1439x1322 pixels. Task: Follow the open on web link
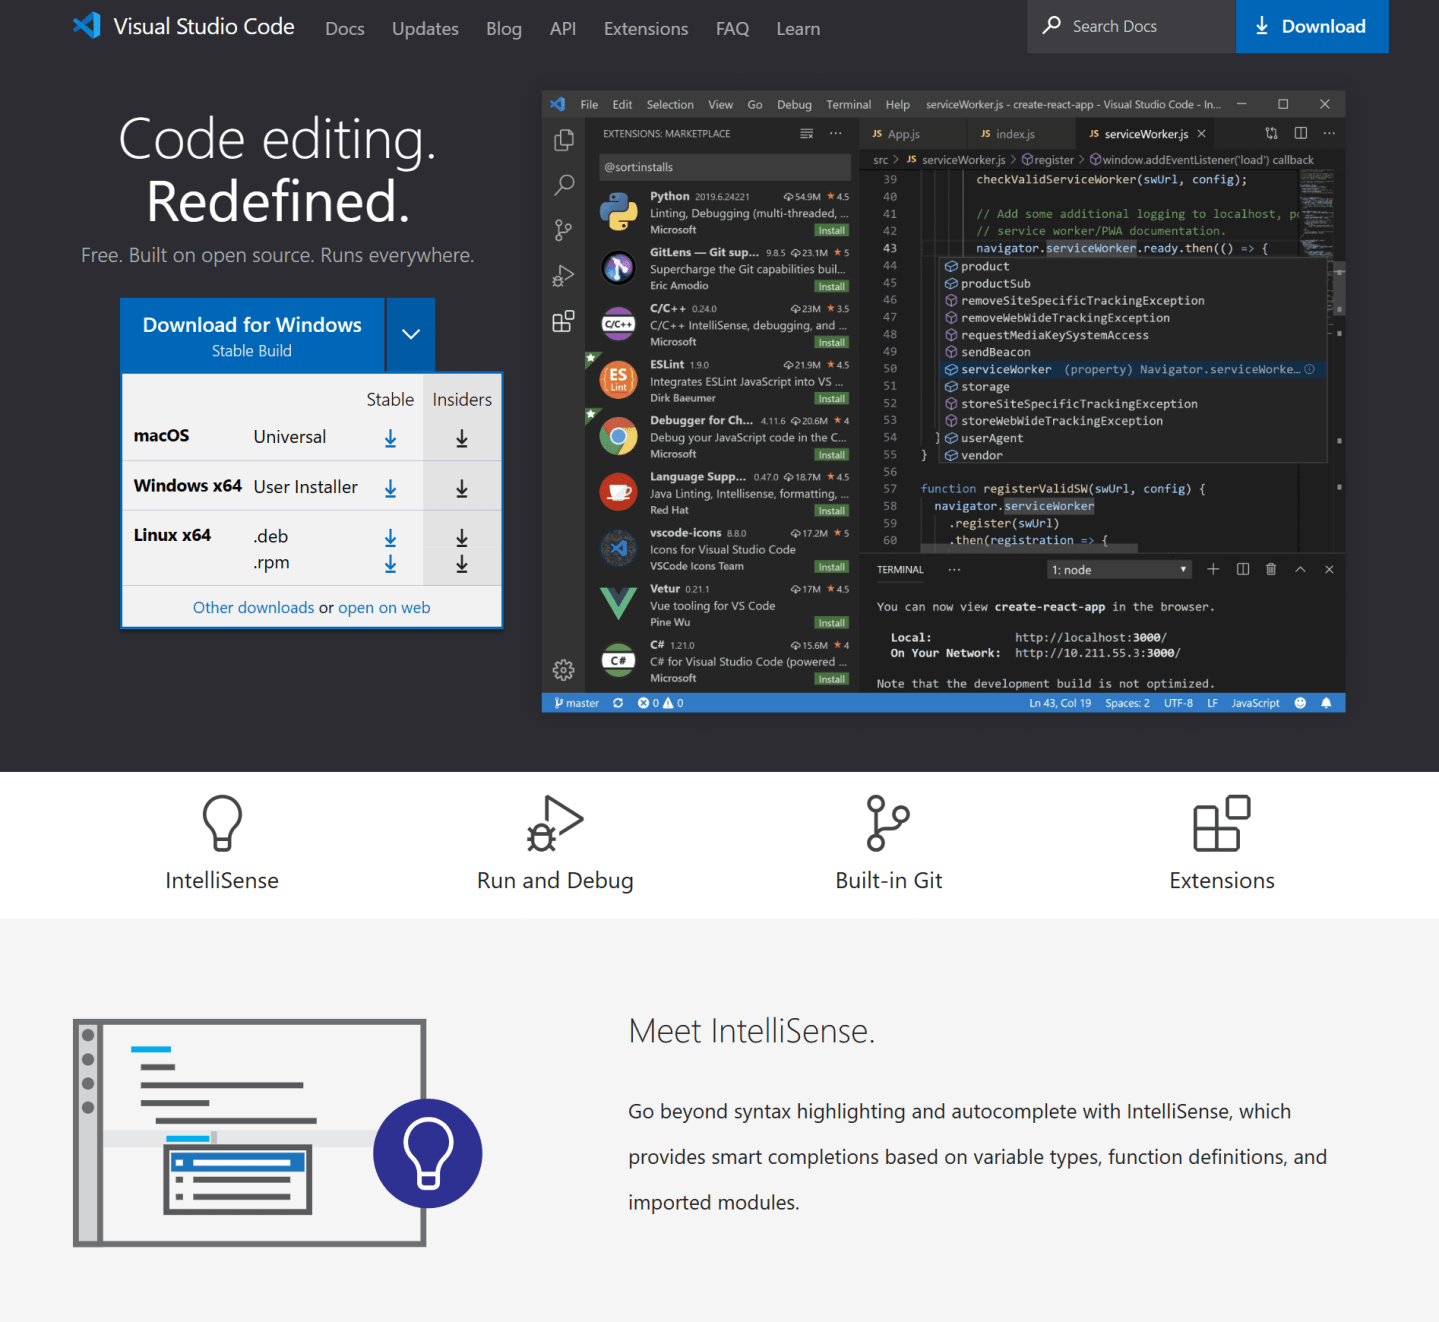pos(384,608)
